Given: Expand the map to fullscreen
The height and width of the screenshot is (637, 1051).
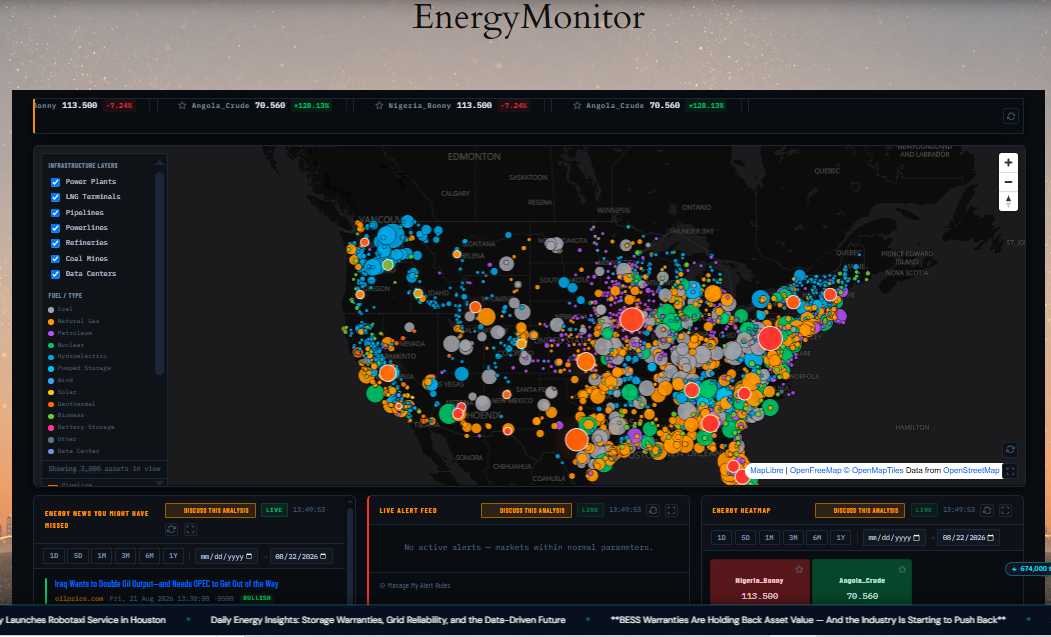Looking at the screenshot, I should point(1010,471).
